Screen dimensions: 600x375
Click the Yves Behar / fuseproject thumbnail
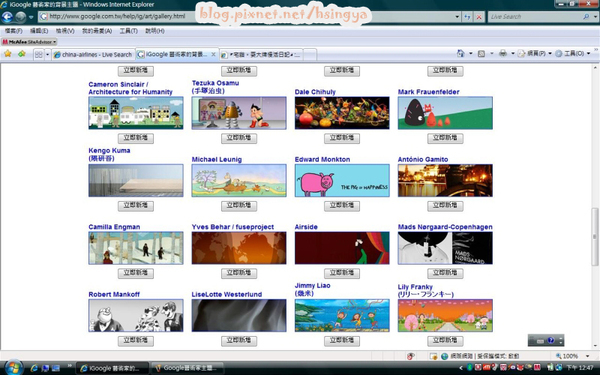(x=239, y=248)
